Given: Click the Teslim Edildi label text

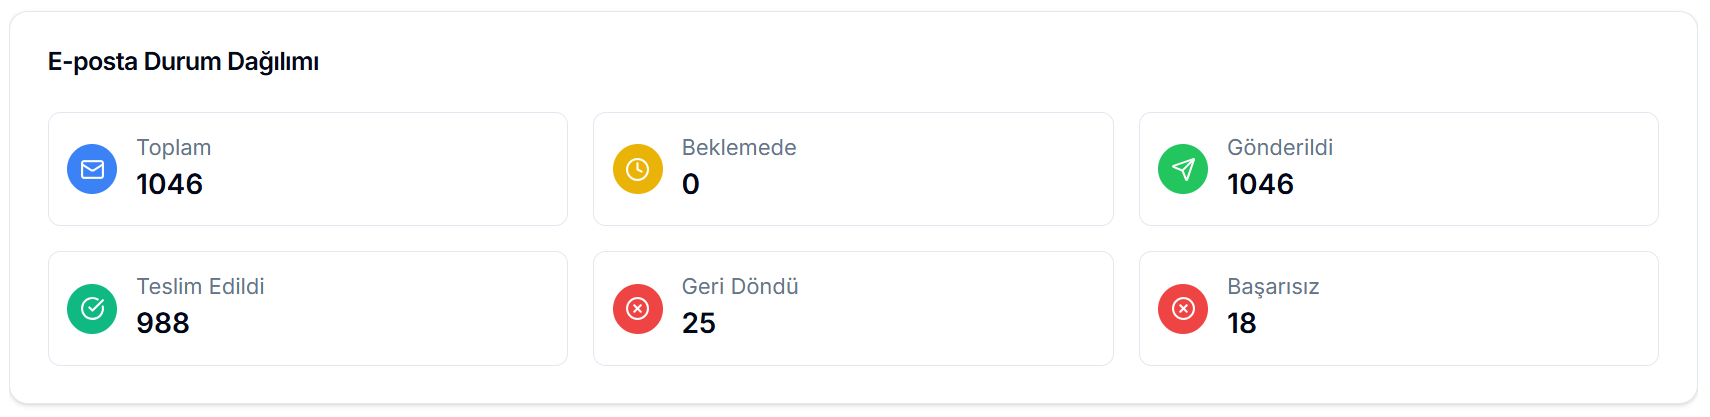Looking at the screenshot, I should pos(200,286).
